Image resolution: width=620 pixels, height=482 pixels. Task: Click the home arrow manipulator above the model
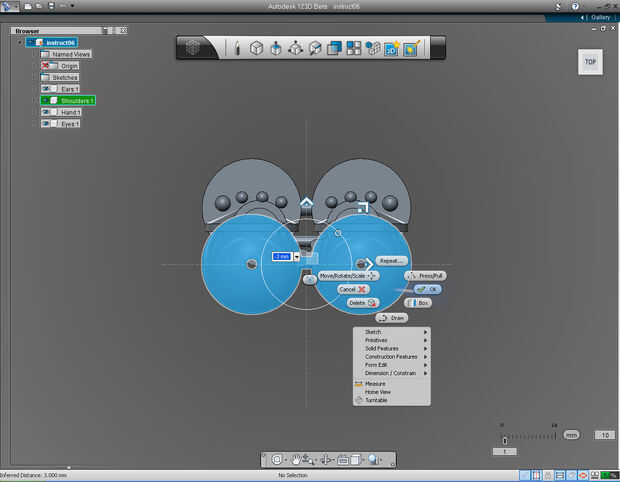(x=306, y=203)
